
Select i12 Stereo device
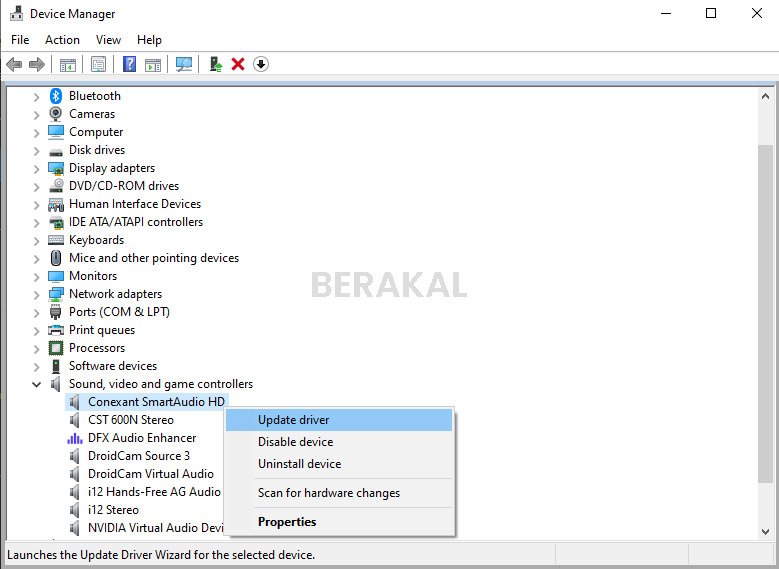pyautogui.click(x=113, y=510)
